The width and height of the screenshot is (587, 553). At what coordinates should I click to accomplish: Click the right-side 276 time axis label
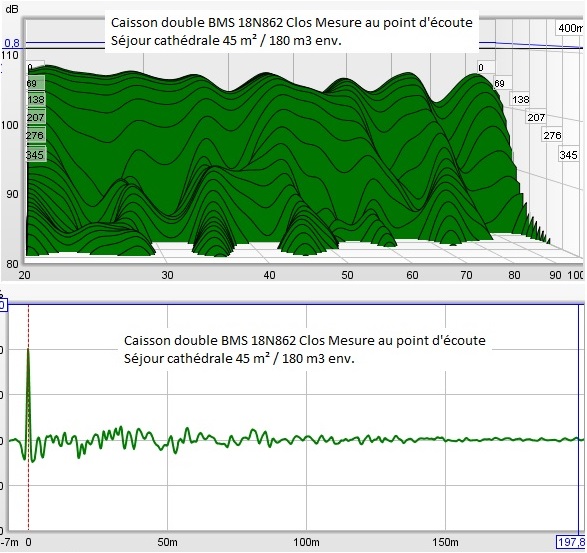coord(552,135)
